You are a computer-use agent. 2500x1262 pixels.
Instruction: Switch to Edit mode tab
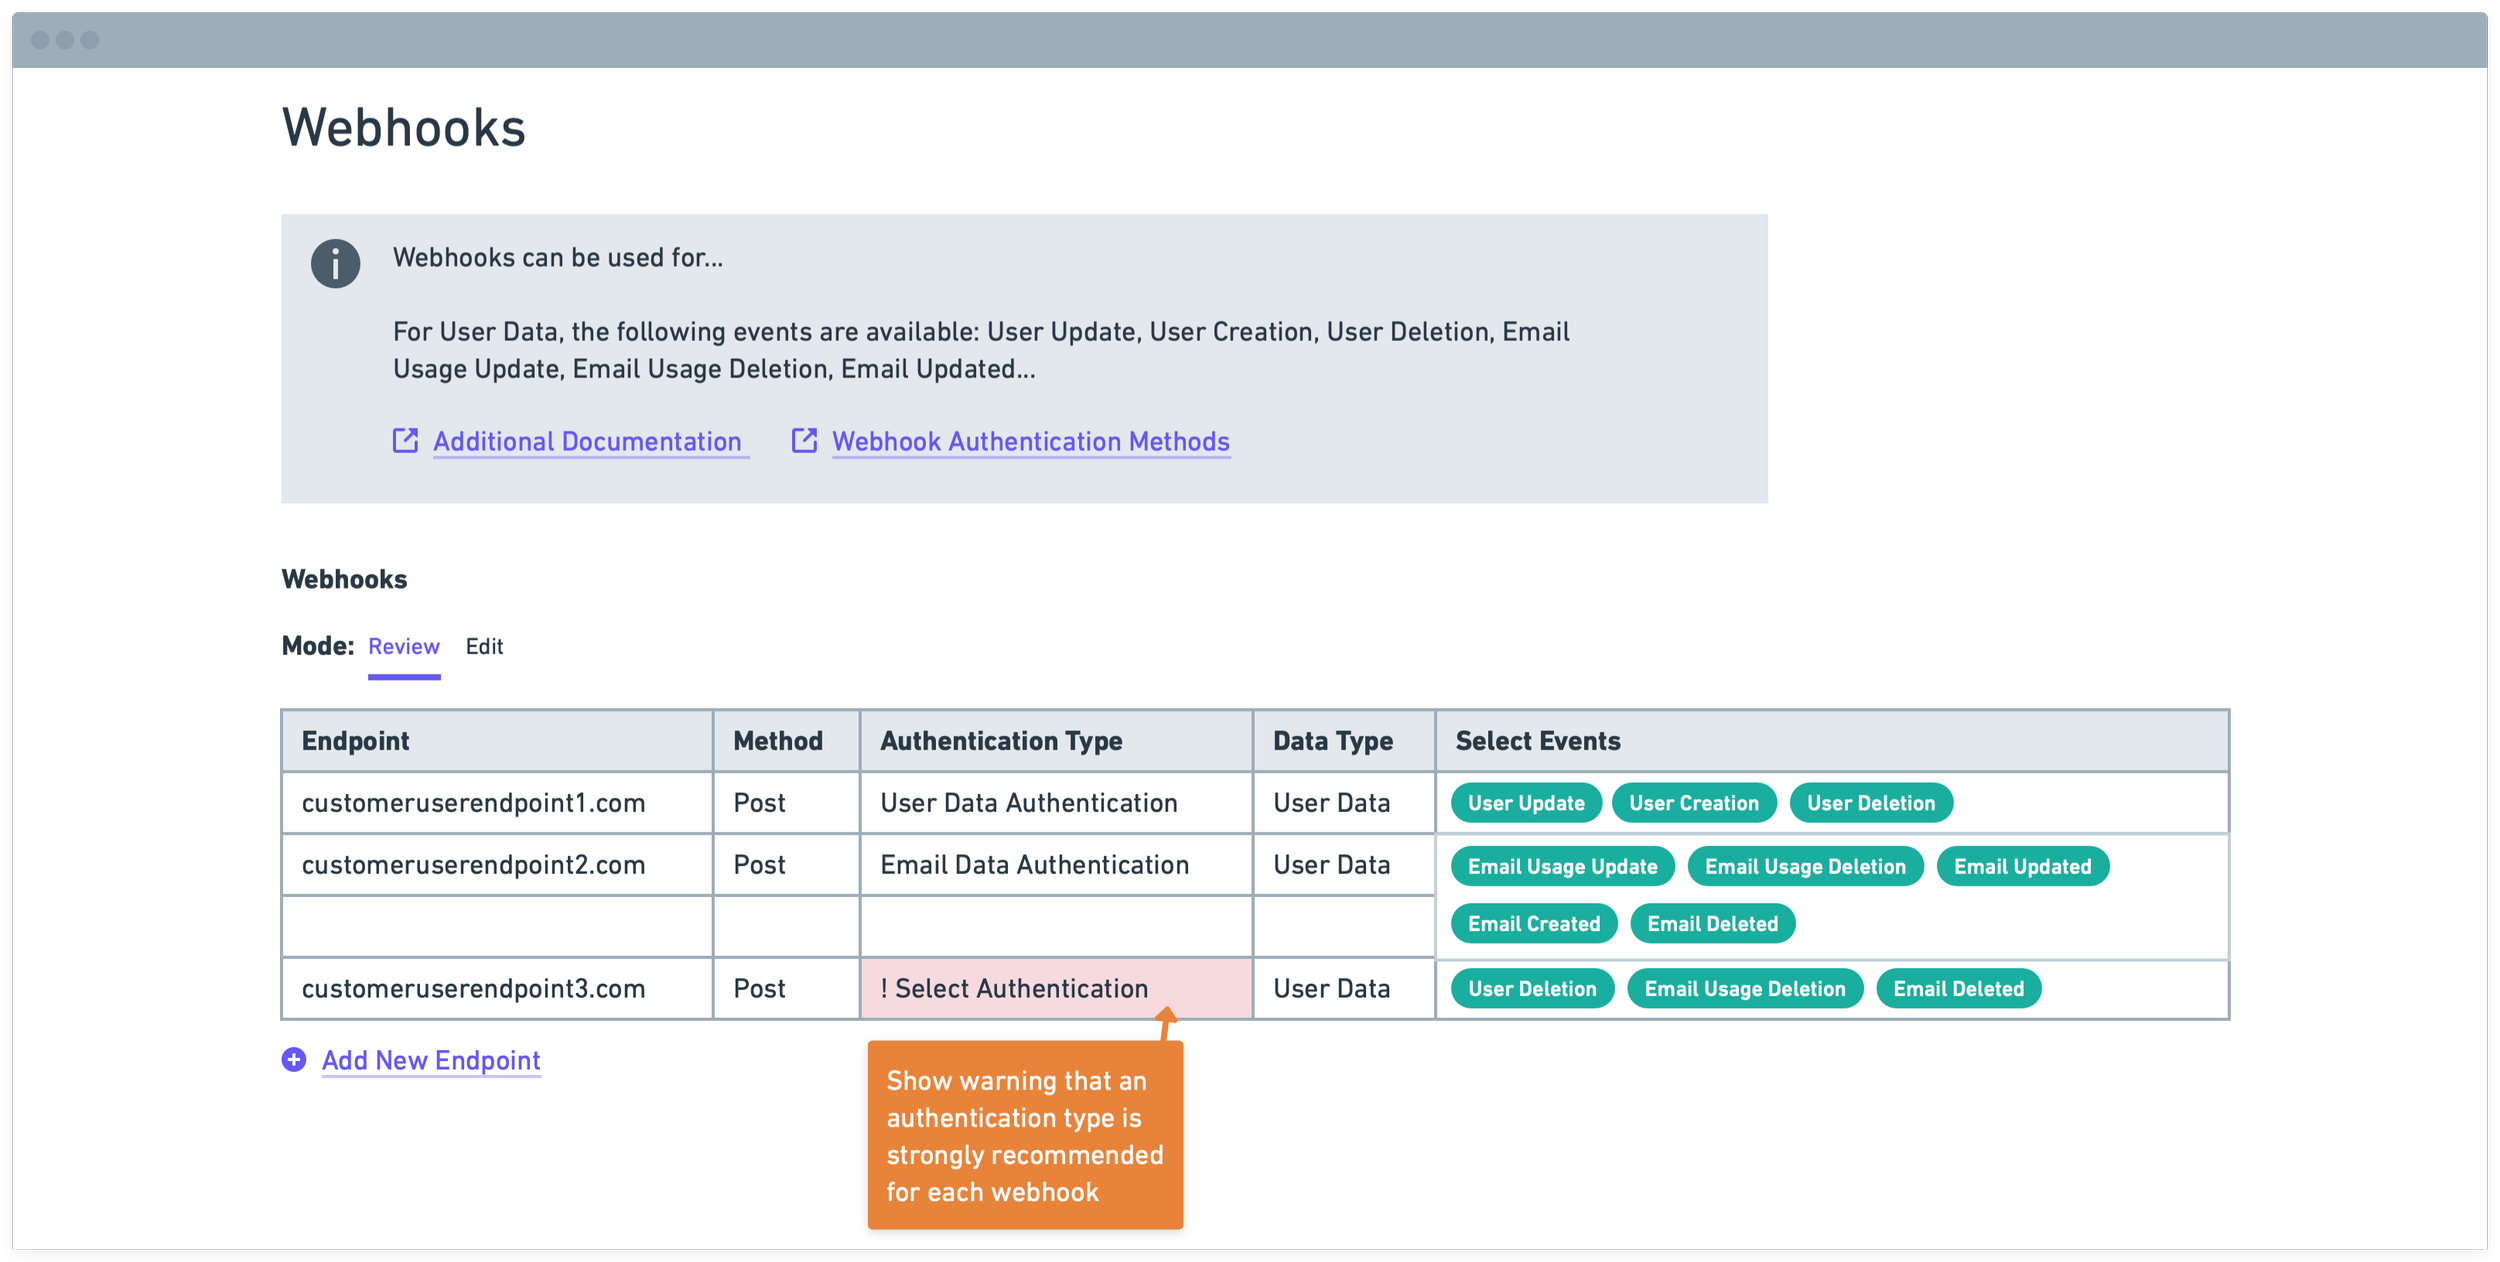[484, 647]
